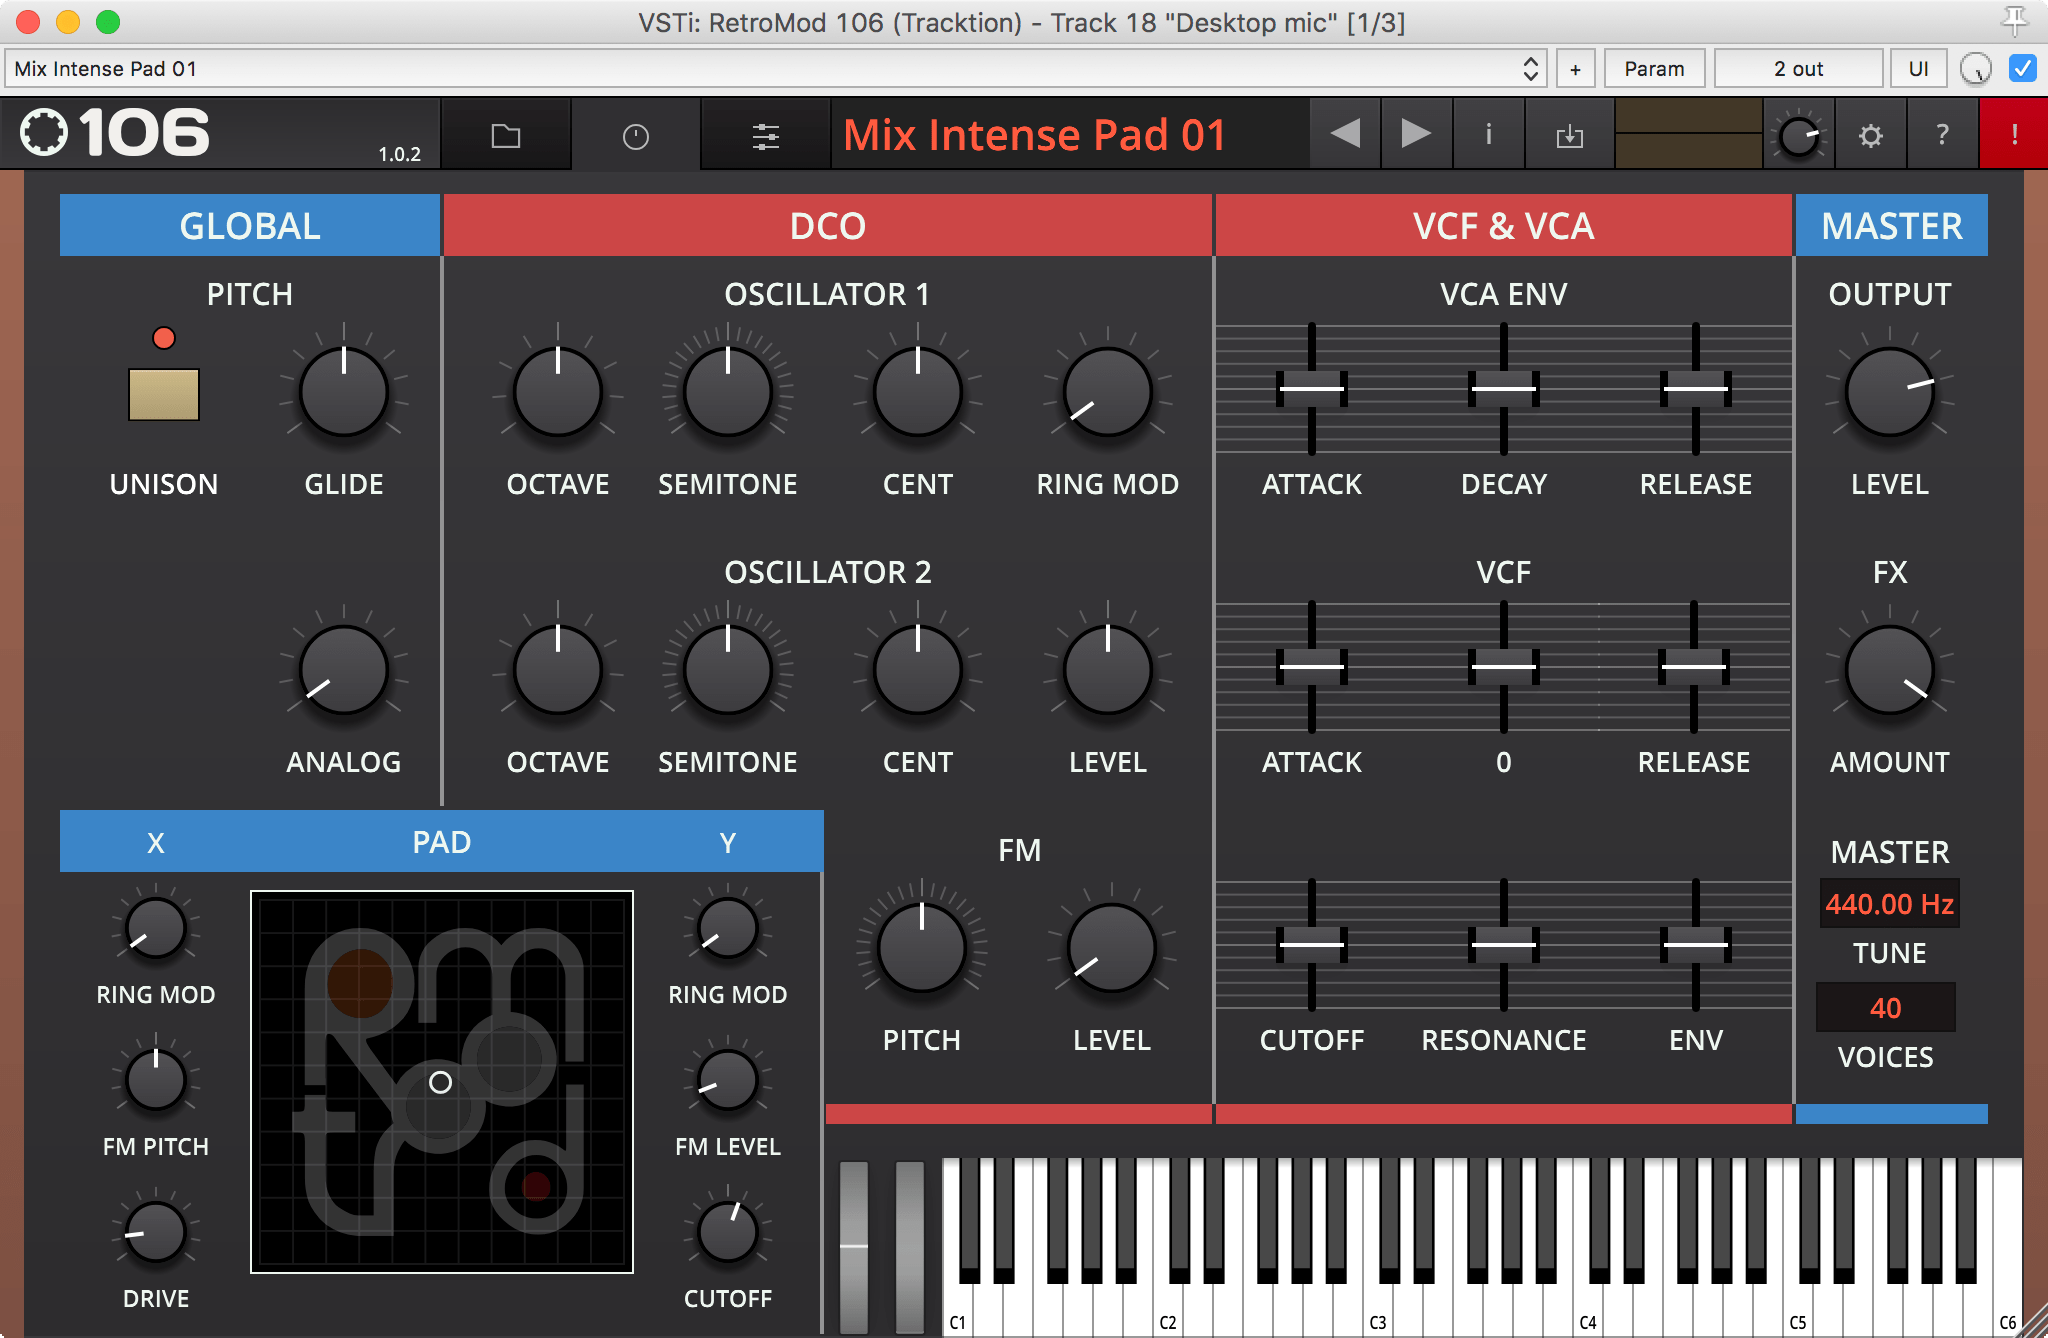Click the CUTOFF slider in VCF section
This screenshot has width=2048, height=1338.
(x=1312, y=944)
